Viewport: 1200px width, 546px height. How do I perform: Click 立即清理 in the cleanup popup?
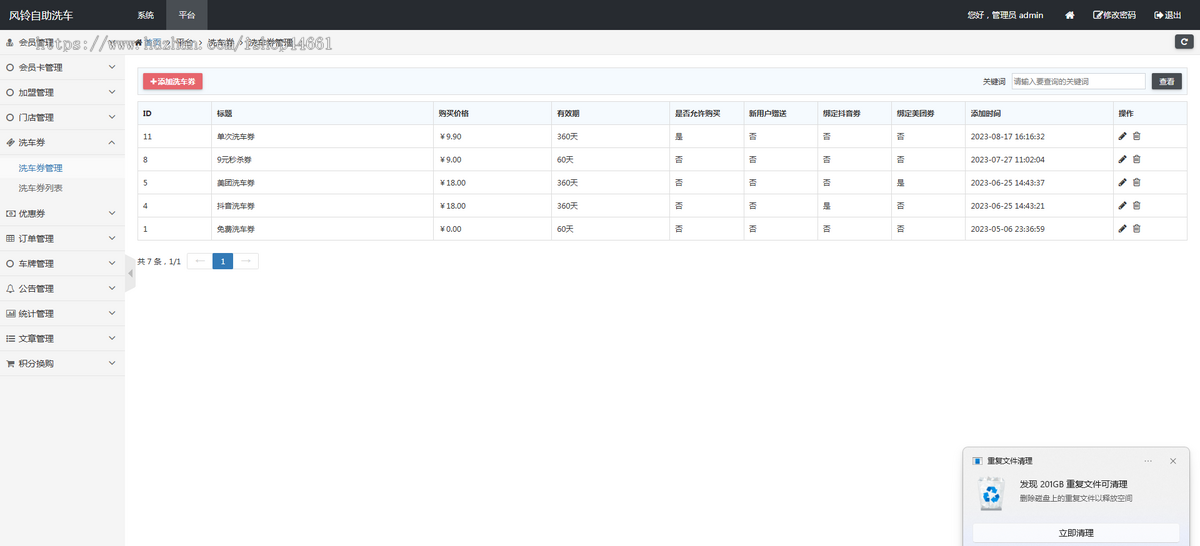tap(1075, 533)
